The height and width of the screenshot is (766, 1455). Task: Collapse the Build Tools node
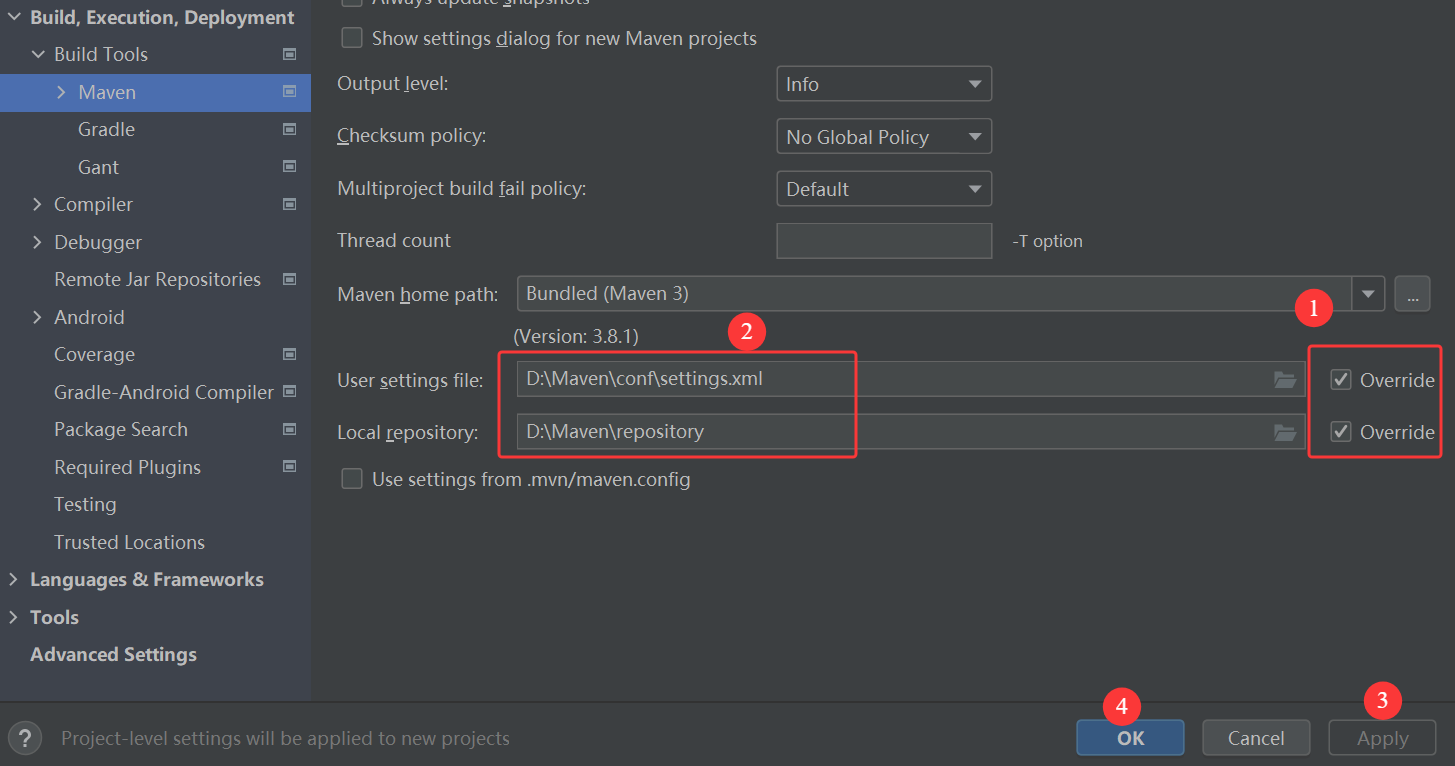38,54
